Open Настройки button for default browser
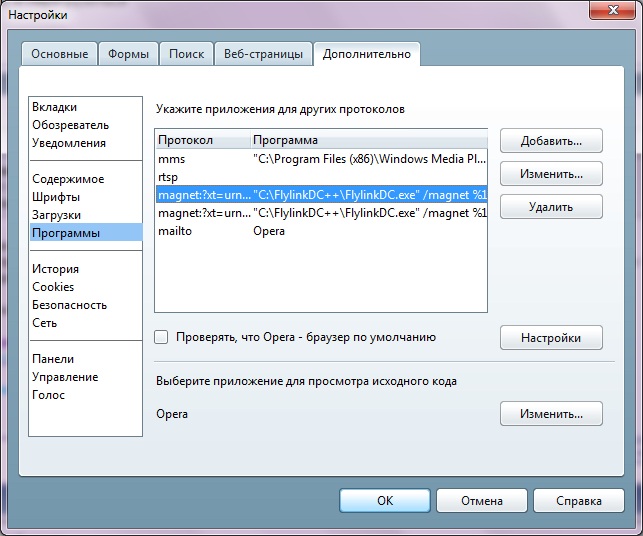The image size is (643, 536). tap(551, 338)
